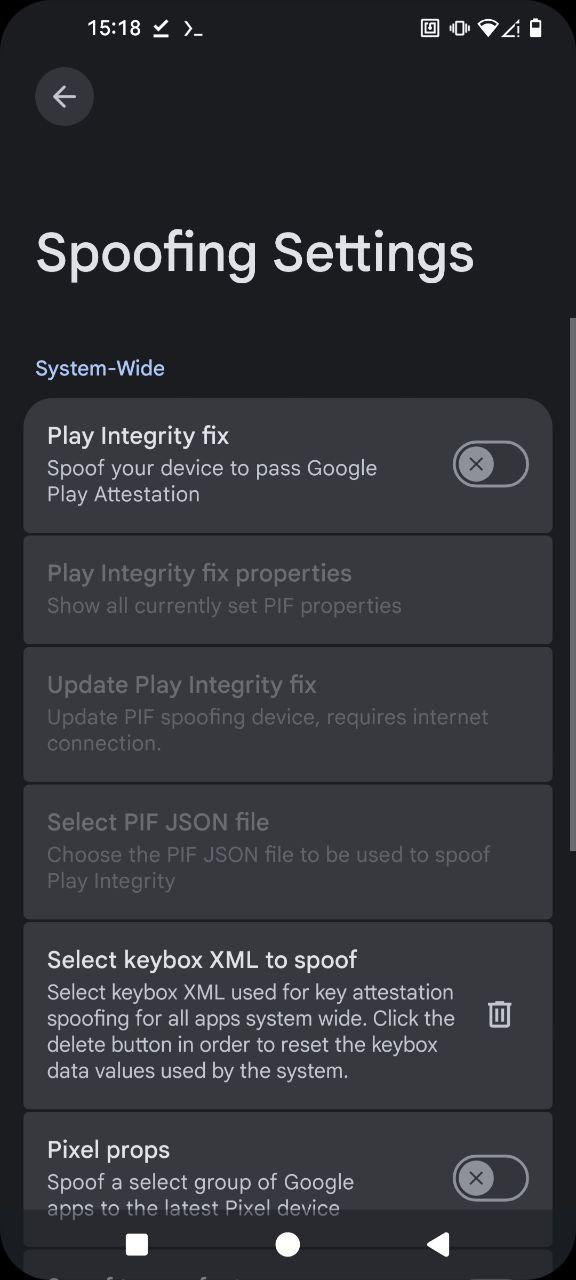Tap the Play Integrity fix description row

point(212,481)
